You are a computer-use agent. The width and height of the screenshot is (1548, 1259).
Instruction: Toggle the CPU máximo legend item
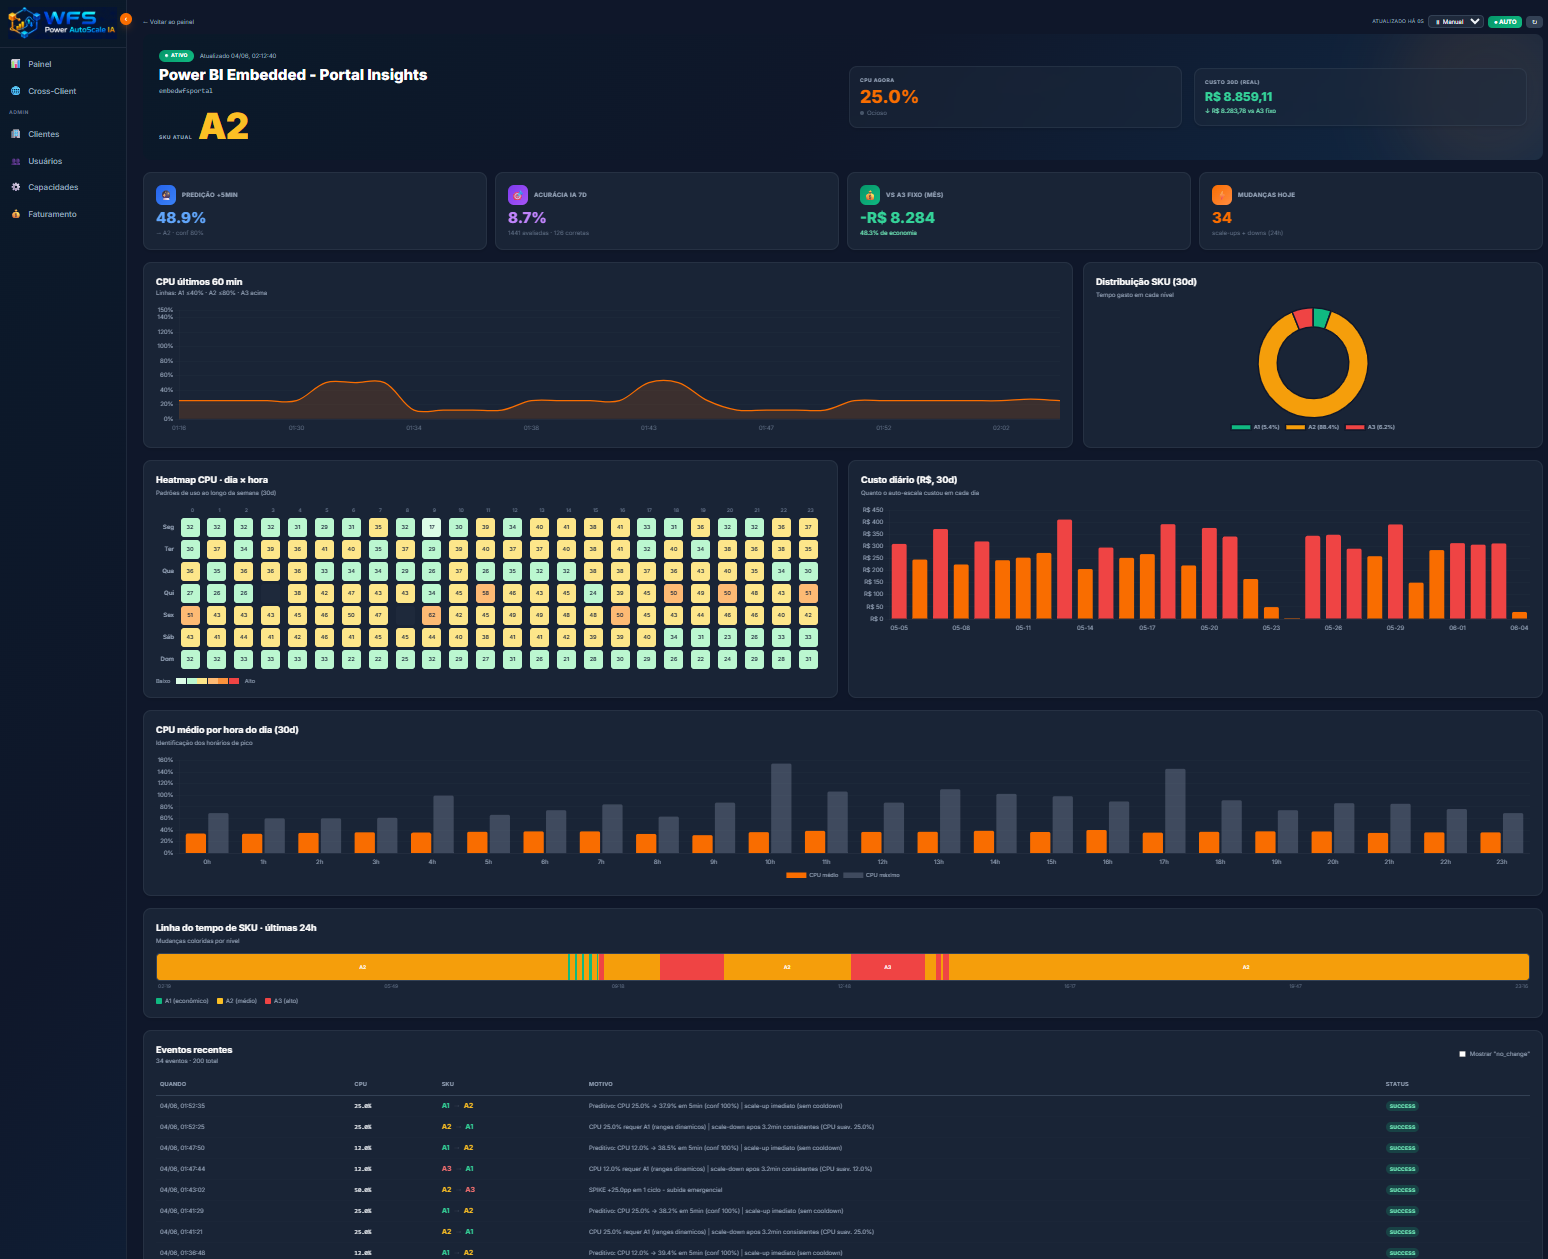point(872,875)
